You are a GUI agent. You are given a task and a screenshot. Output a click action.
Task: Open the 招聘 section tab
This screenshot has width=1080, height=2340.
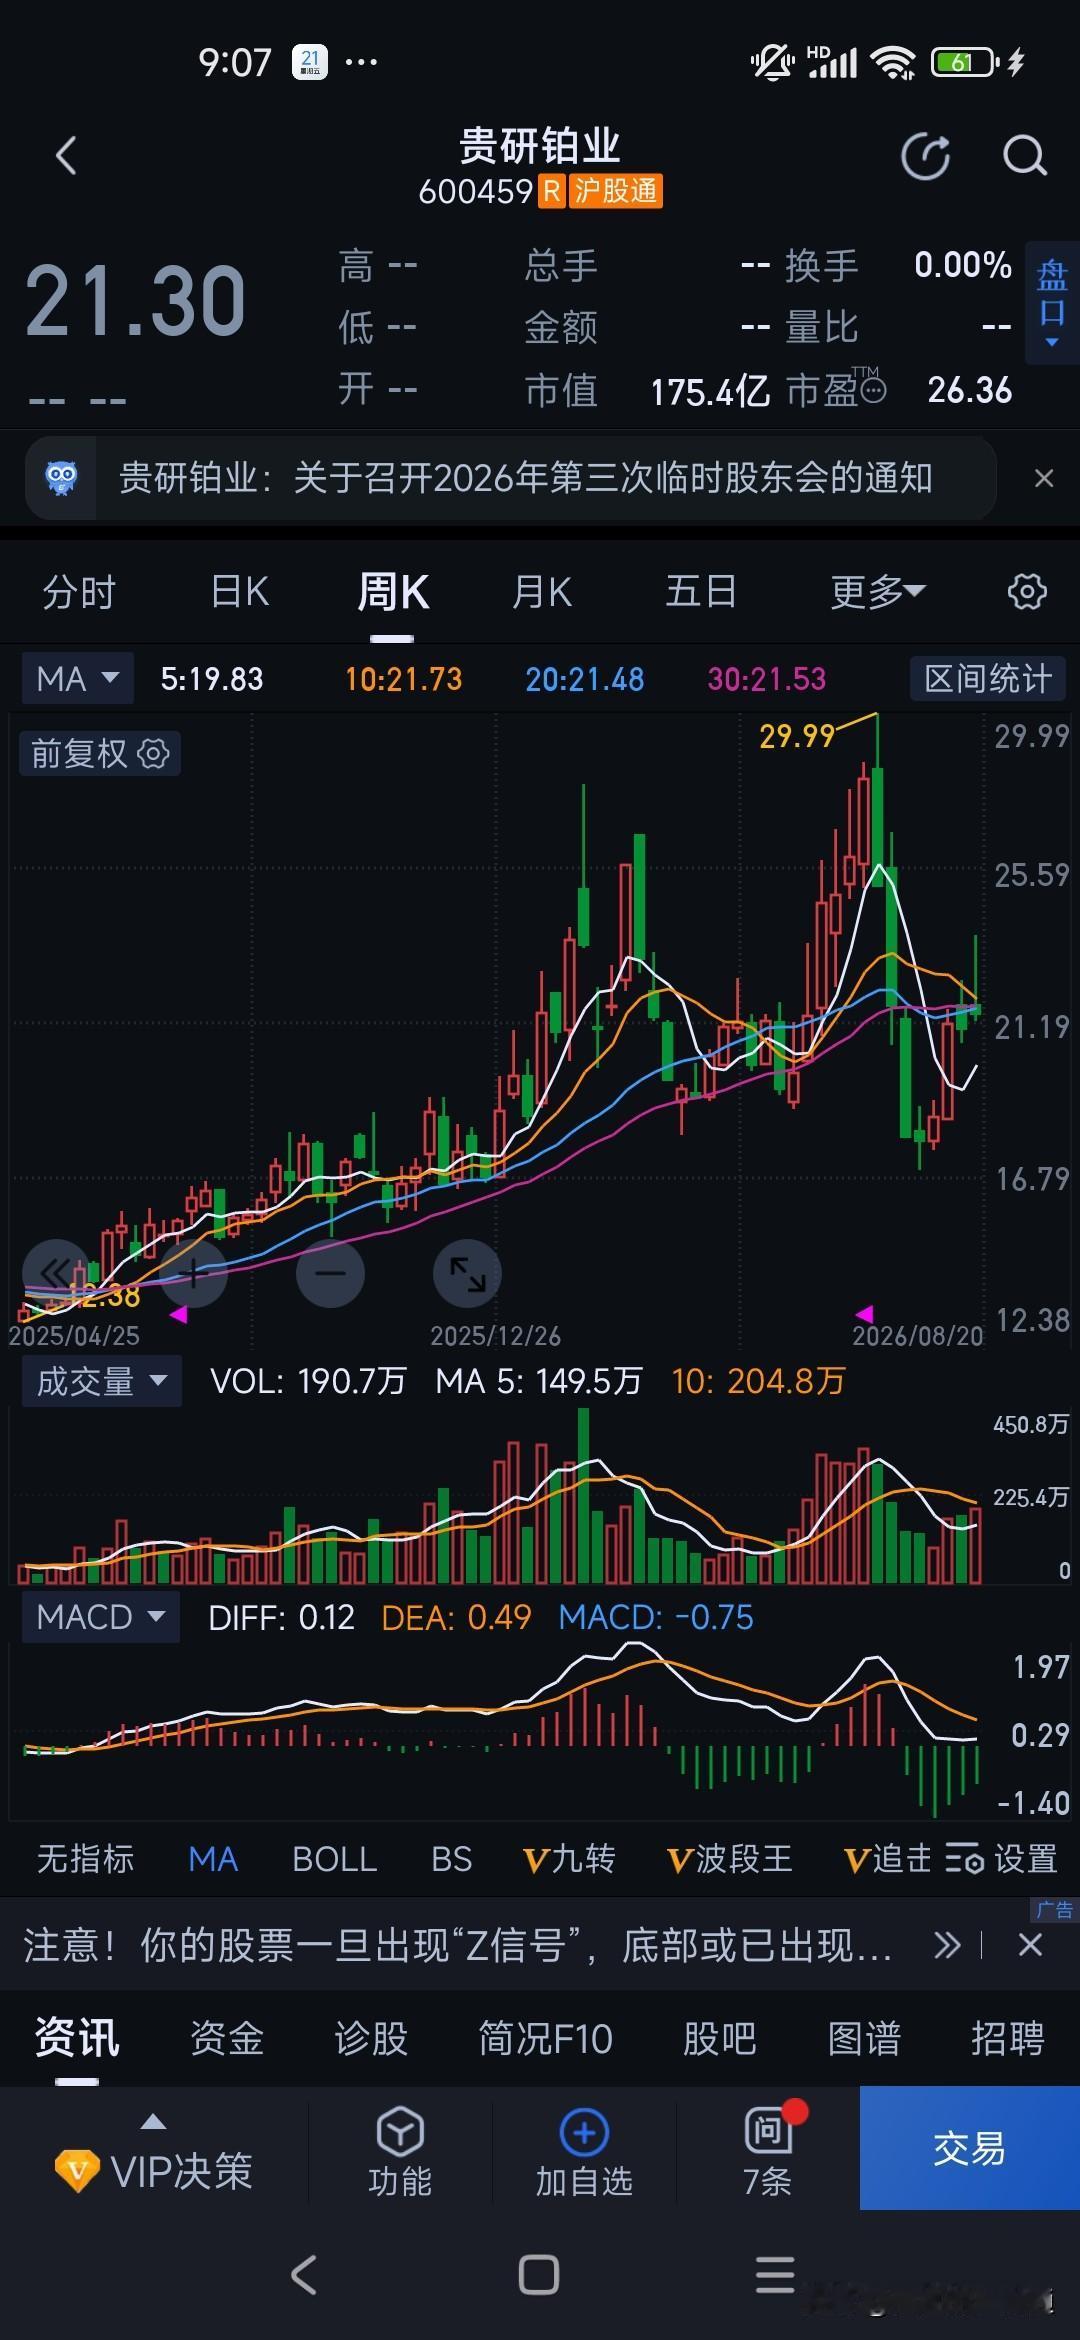coord(1008,2037)
